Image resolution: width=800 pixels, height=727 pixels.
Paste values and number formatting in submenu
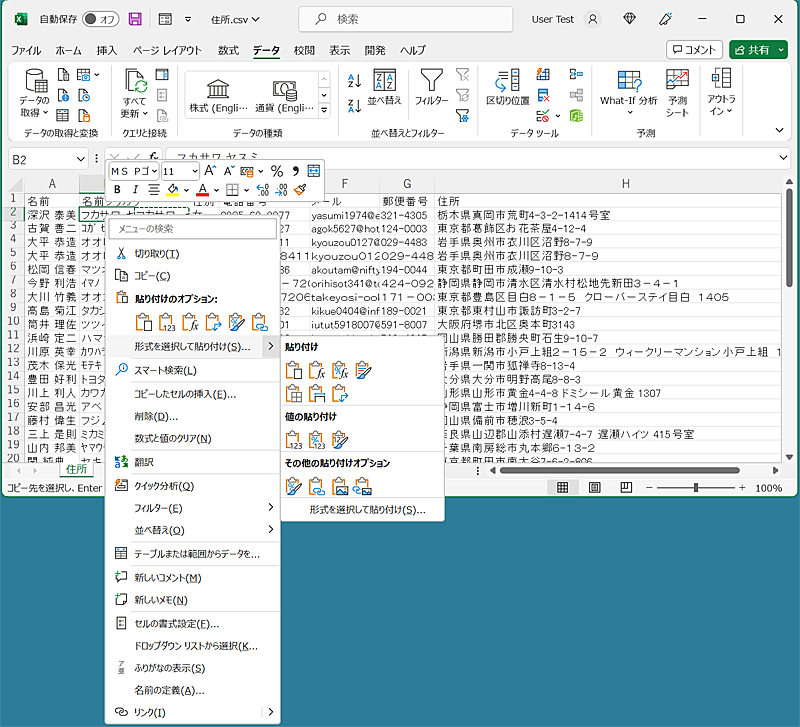pyautogui.click(x=316, y=440)
